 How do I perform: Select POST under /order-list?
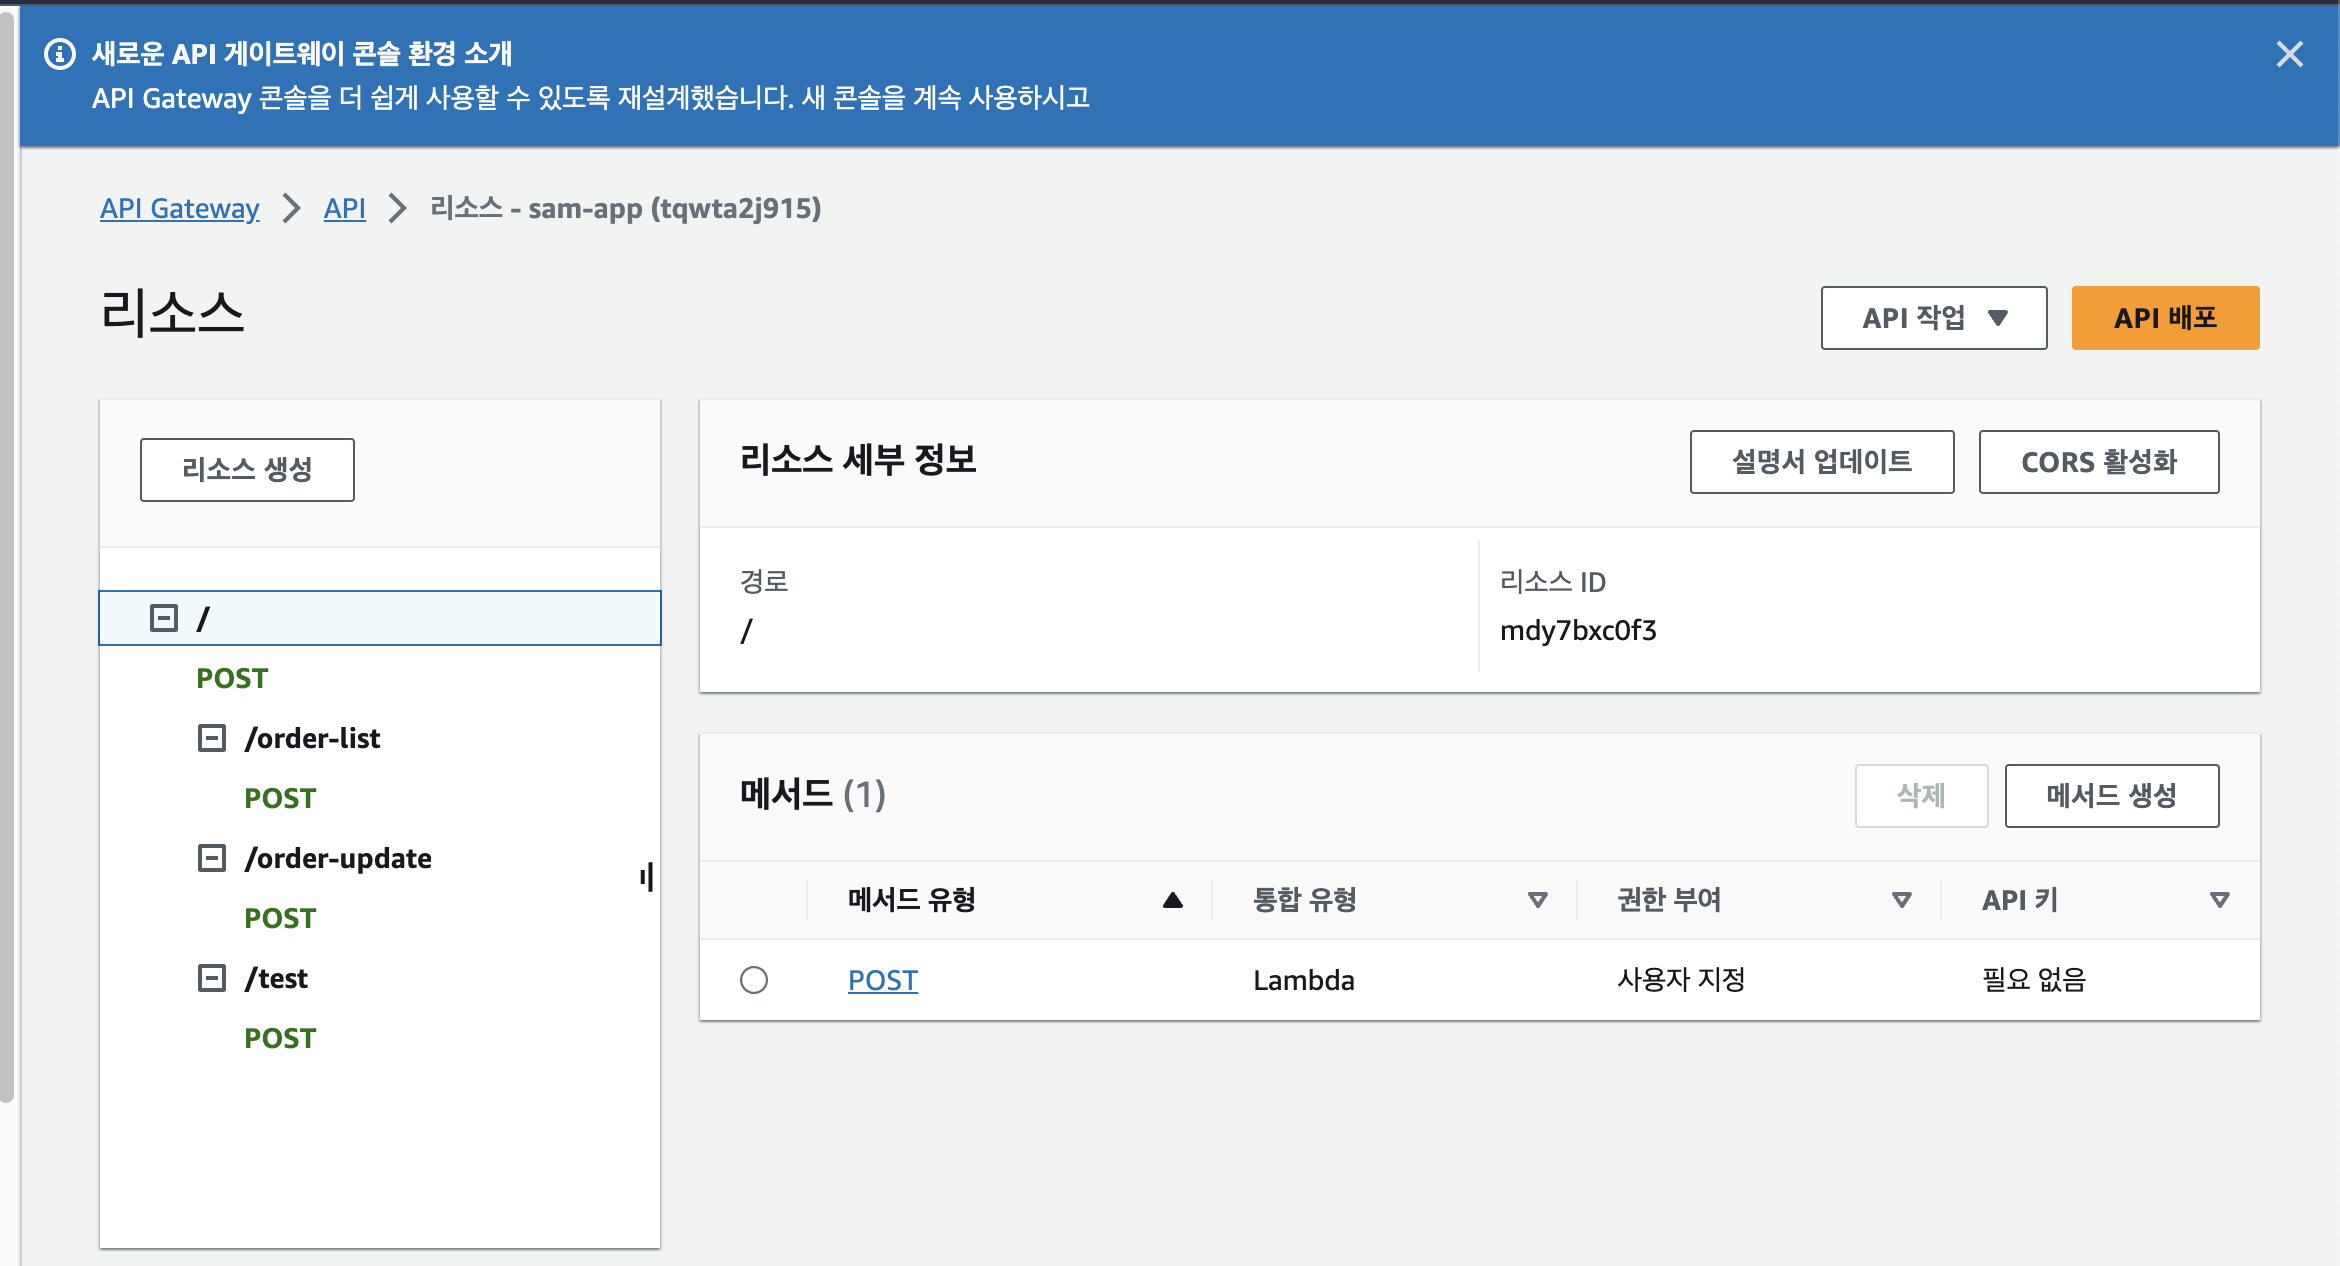[280, 798]
